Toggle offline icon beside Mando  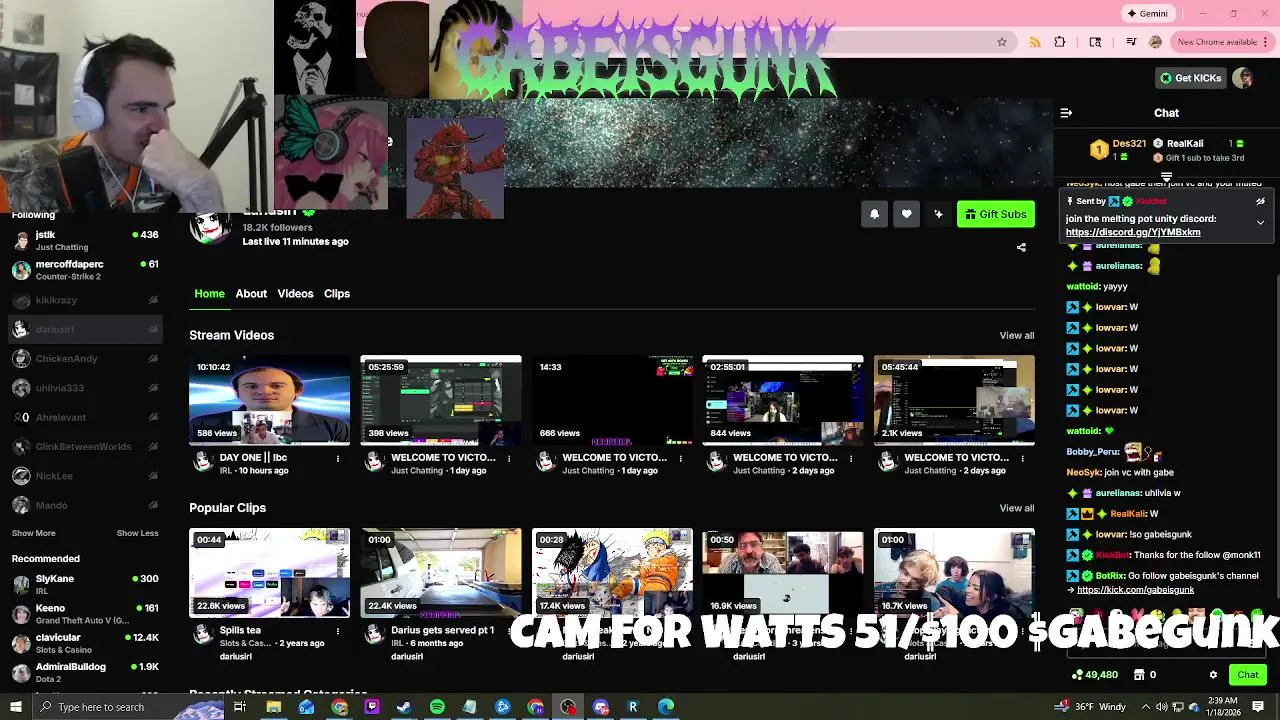153,505
